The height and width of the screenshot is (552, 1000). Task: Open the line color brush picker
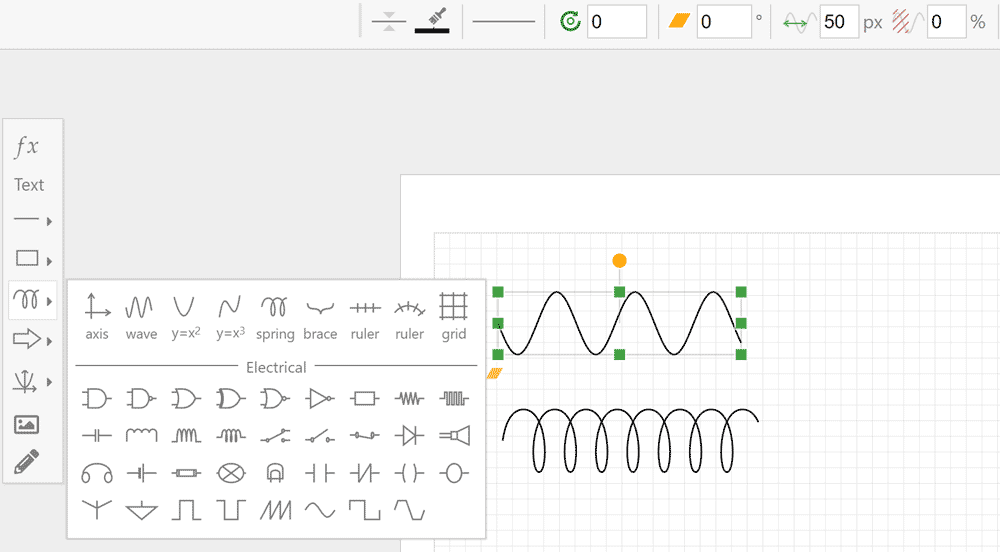[432, 21]
